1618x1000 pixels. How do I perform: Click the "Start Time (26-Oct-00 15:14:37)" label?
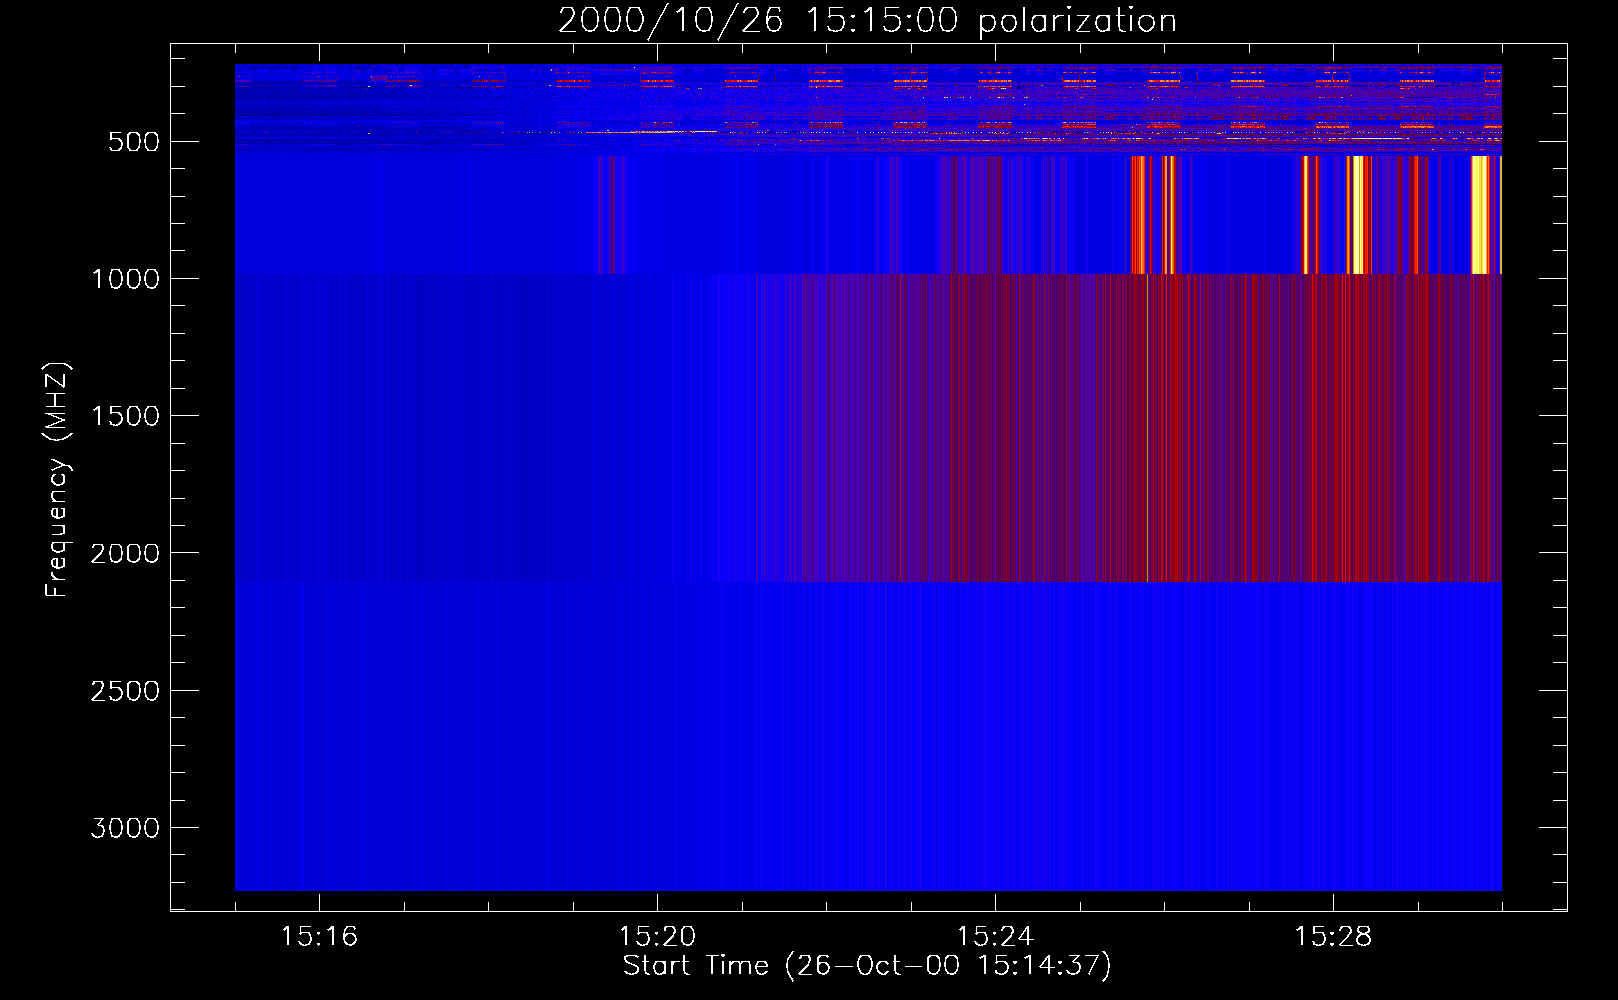(x=867, y=966)
